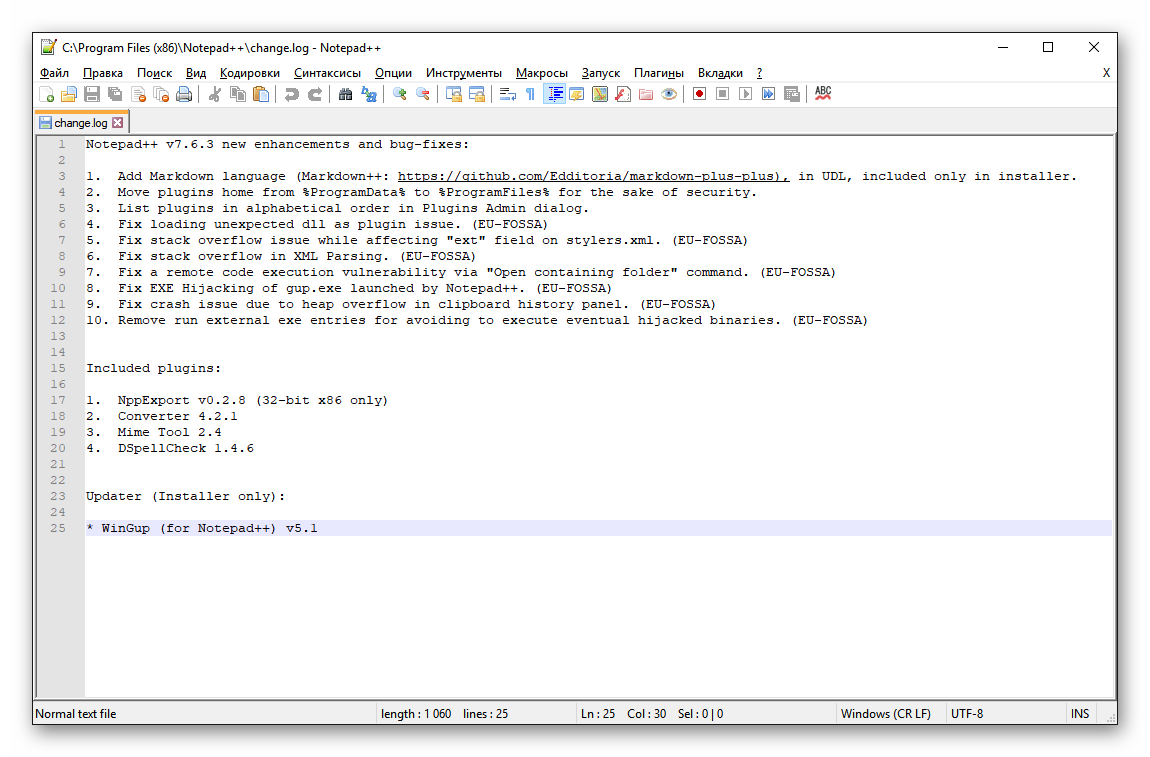Click 'Ln : 25' position status entry
The height and width of the screenshot is (757, 1150).
598,714
